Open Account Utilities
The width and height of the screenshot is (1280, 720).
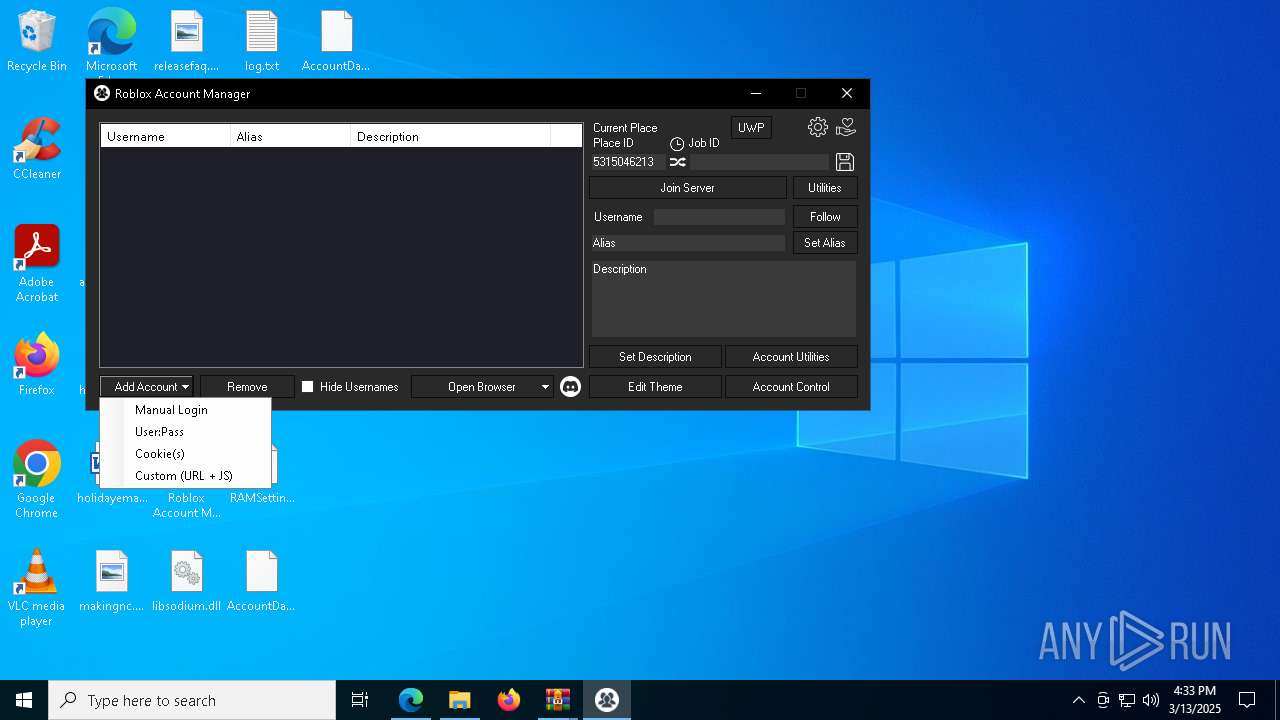click(x=791, y=357)
